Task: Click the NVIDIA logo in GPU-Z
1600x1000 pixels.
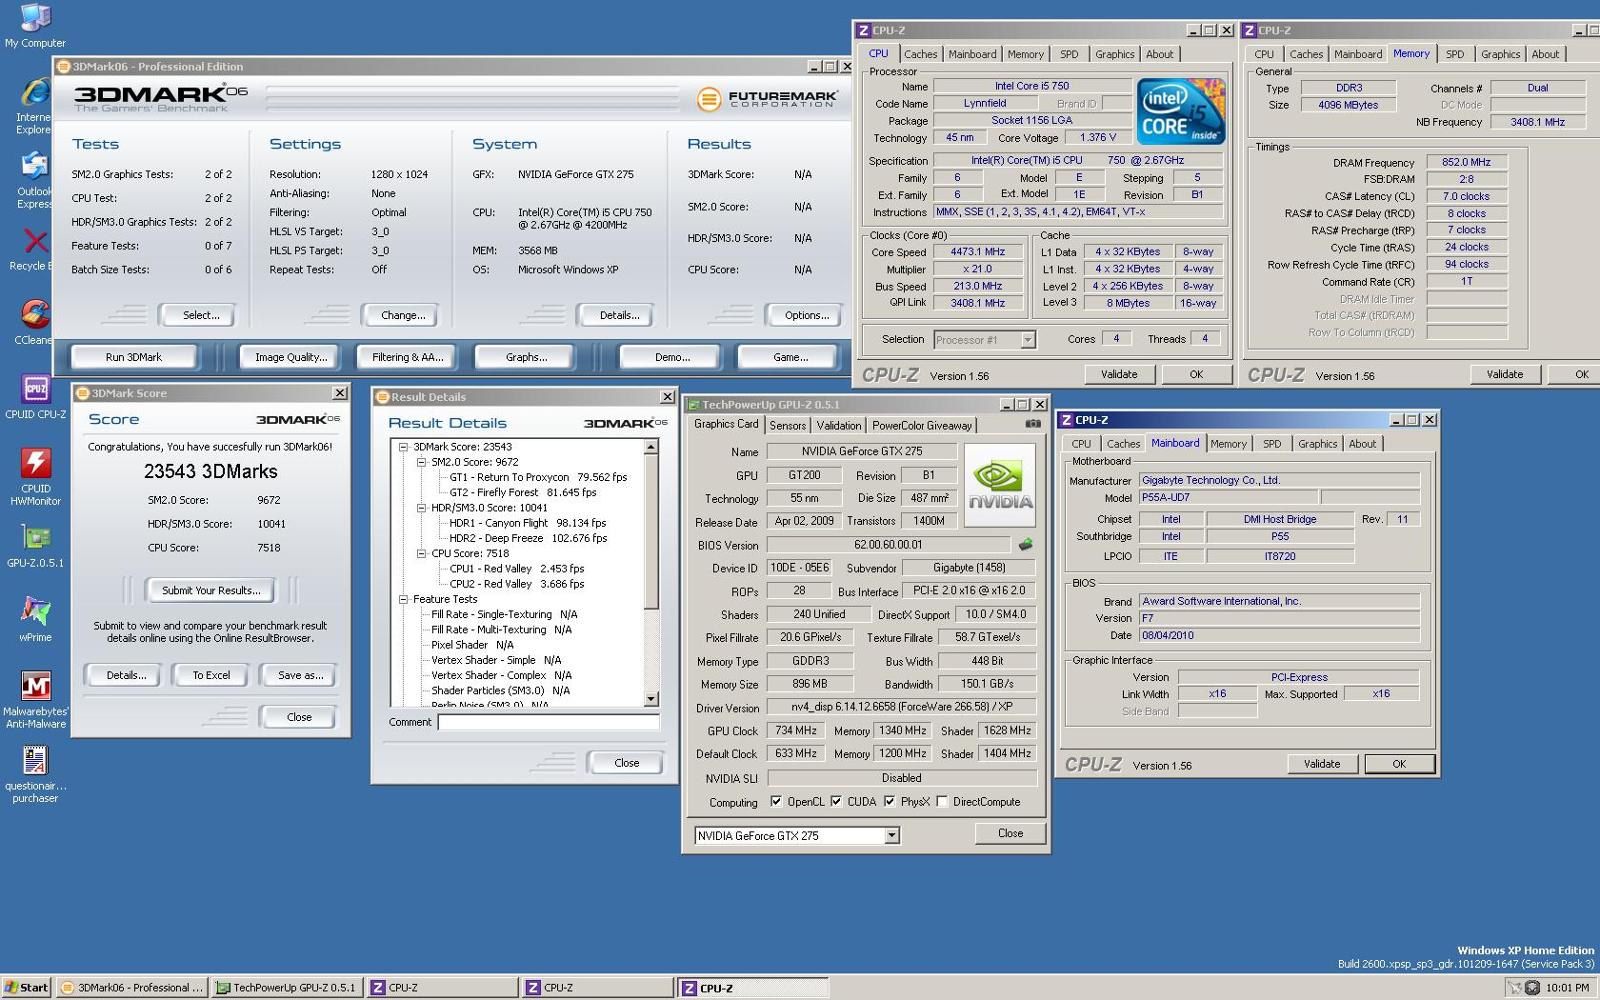Action: (1000, 484)
